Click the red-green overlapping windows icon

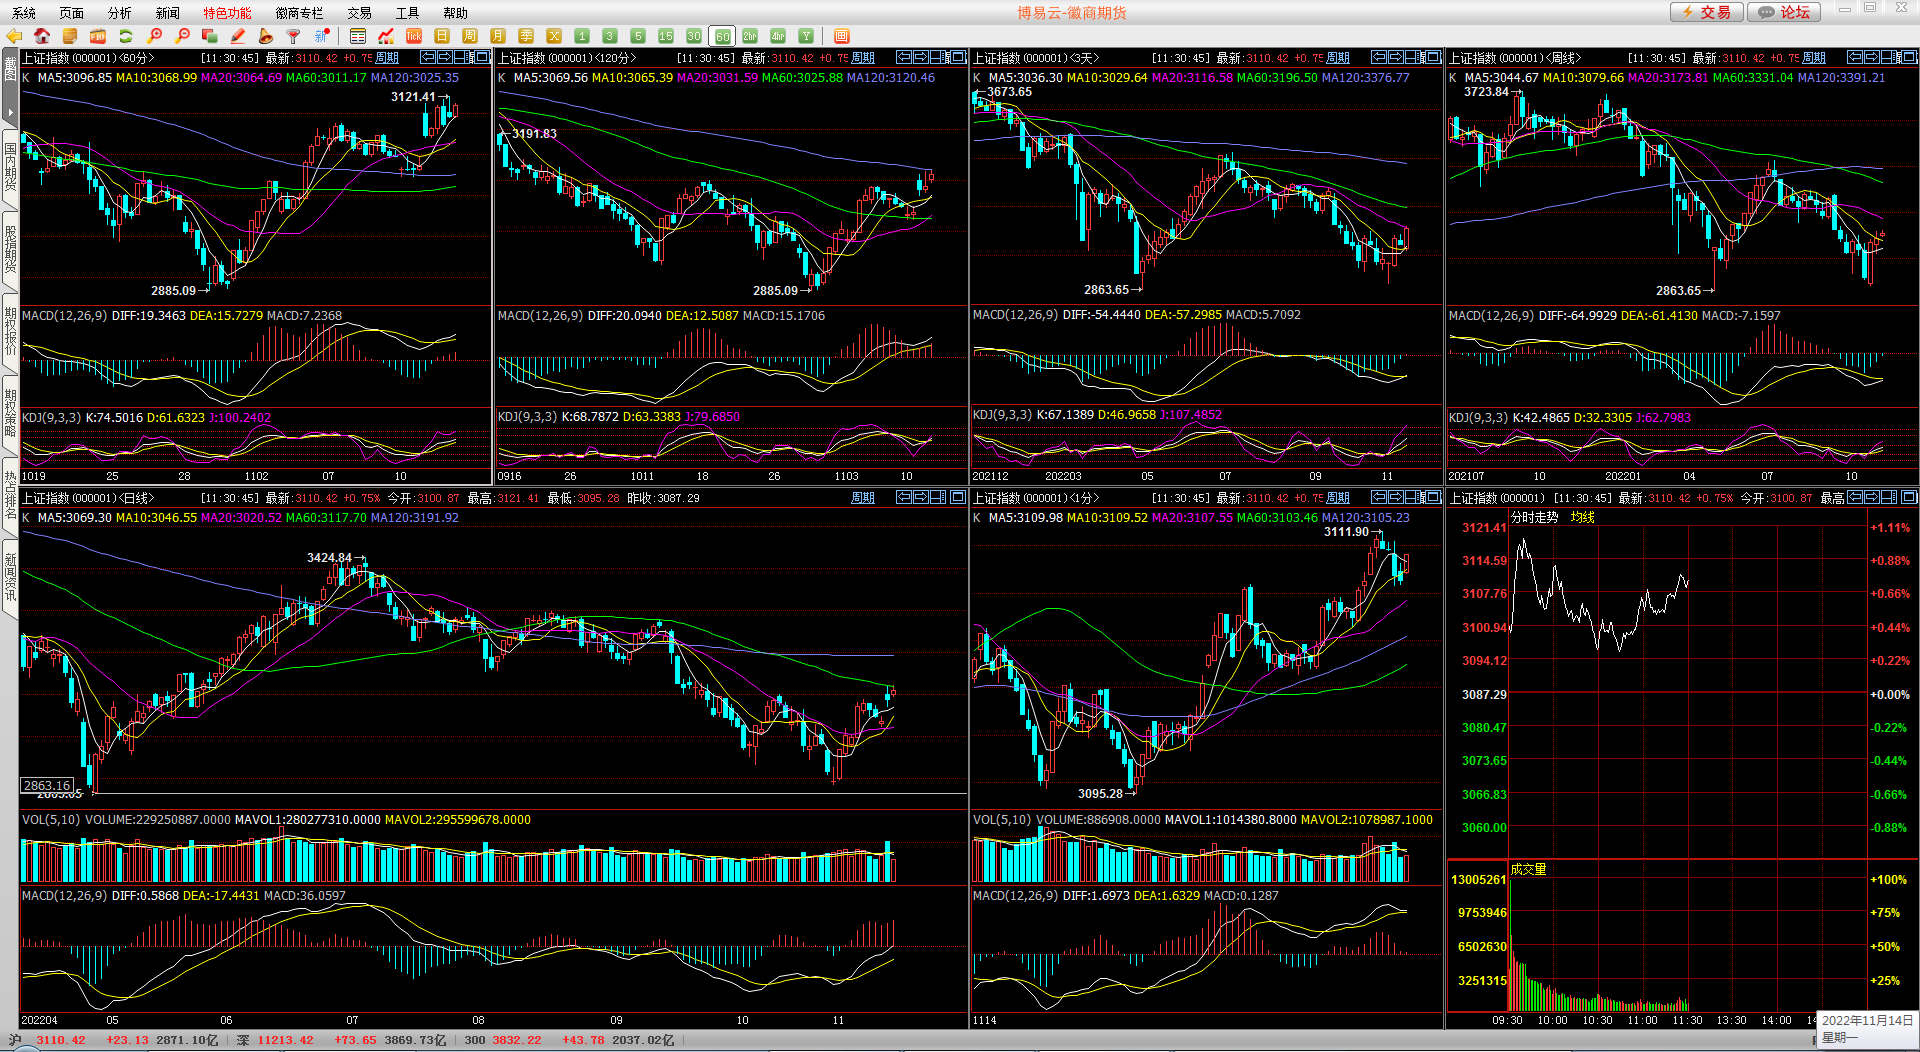tap(210, 36)
